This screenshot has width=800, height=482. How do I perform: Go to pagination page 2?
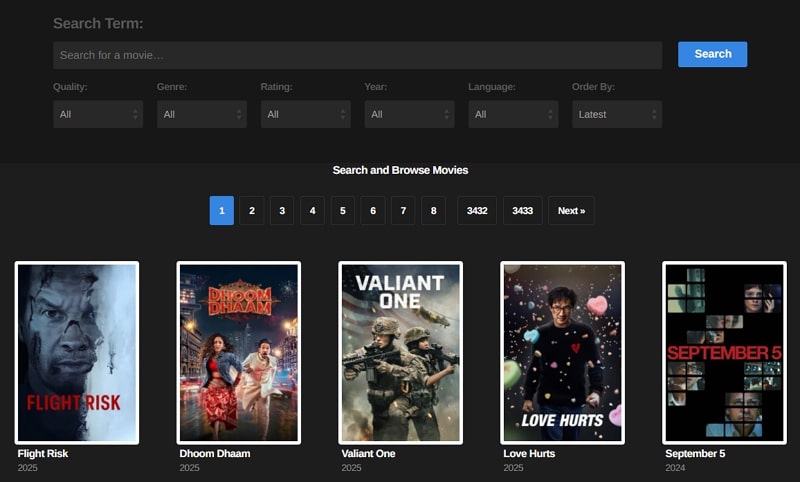[252, 211]
